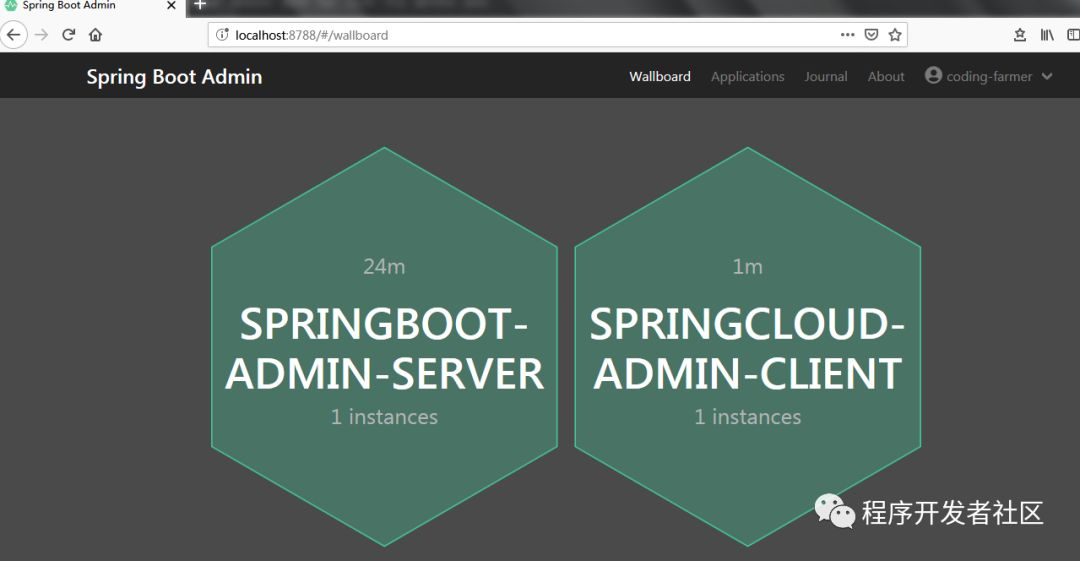Click the Spring Boot Admin brand title
The height and width of the screenshot is (561, 1080).
[x=174, y=76]
